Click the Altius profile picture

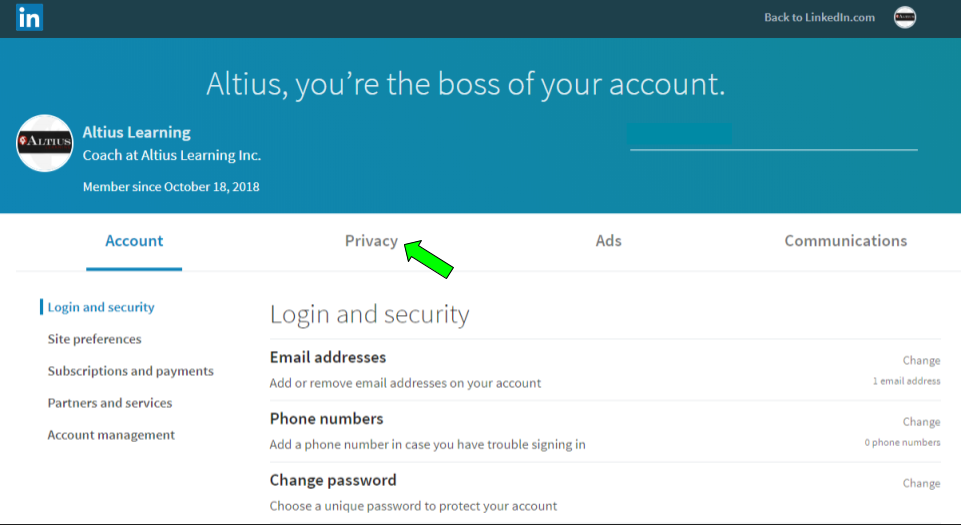(x=45, y=143)
